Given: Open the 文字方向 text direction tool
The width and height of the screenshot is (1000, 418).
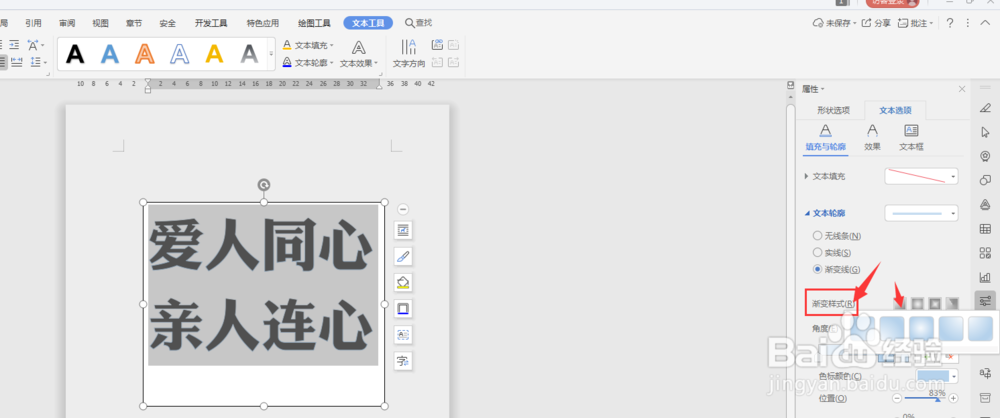Looking at the screenshot, I should 409,54.
